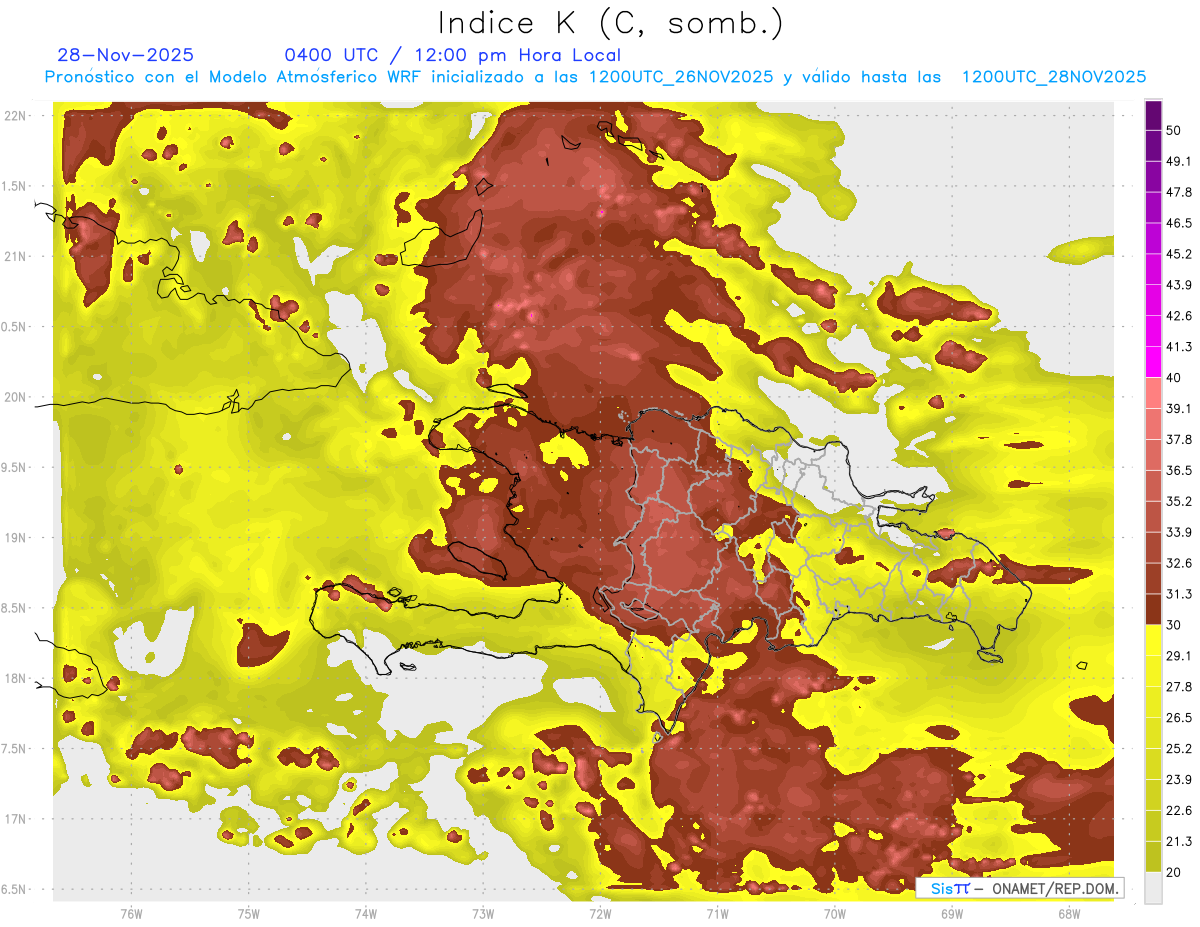Click the '29.1' colorbar value
Image resolution: width=1200 pixels, height=927 pixels.
[x=1179, y=655]
